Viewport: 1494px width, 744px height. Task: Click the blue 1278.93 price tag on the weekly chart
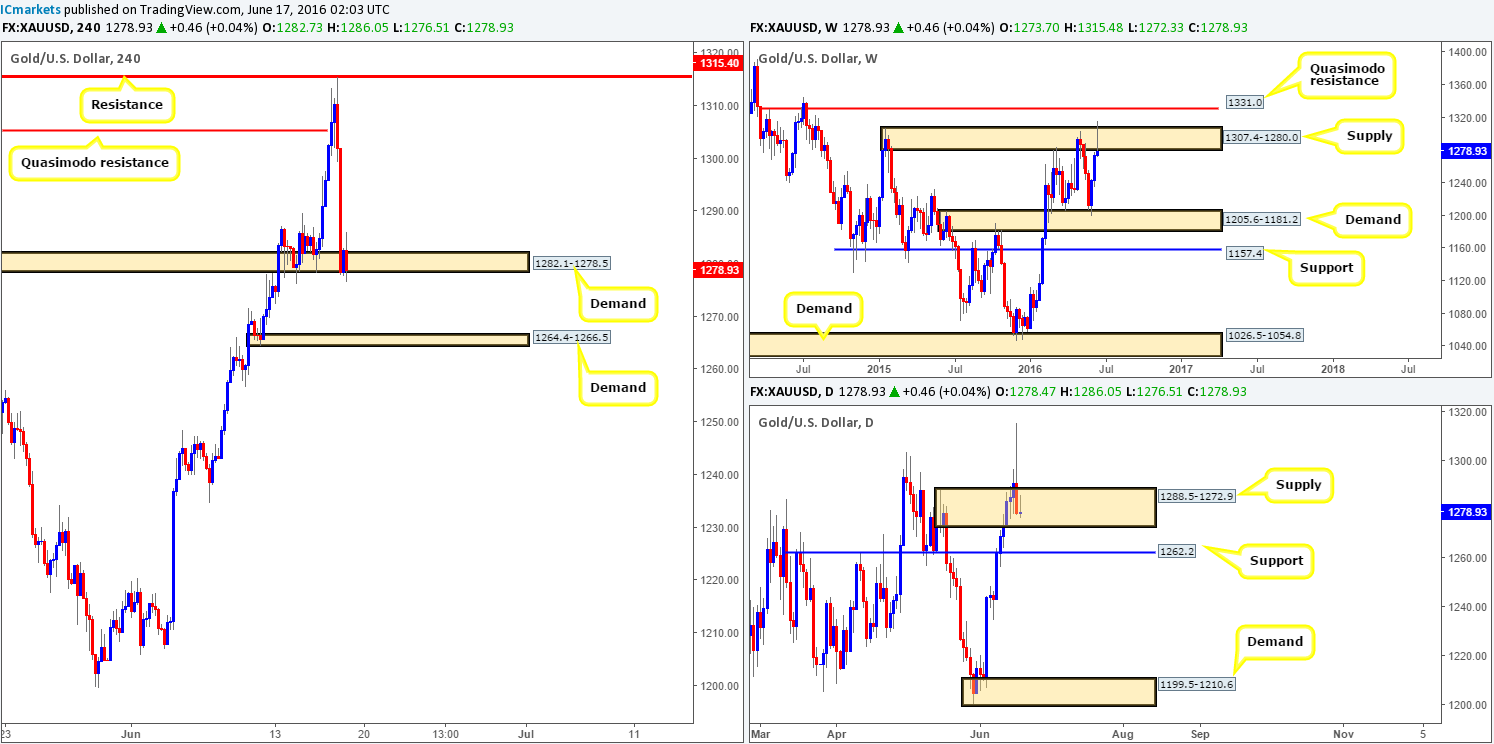[1467, 152]
